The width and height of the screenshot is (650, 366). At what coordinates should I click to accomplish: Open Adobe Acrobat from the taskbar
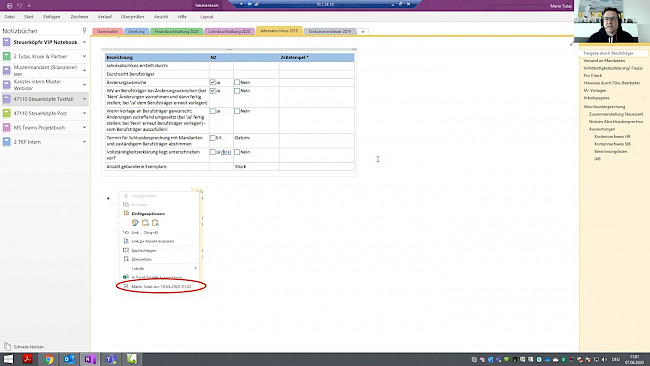tap(28, 359)
